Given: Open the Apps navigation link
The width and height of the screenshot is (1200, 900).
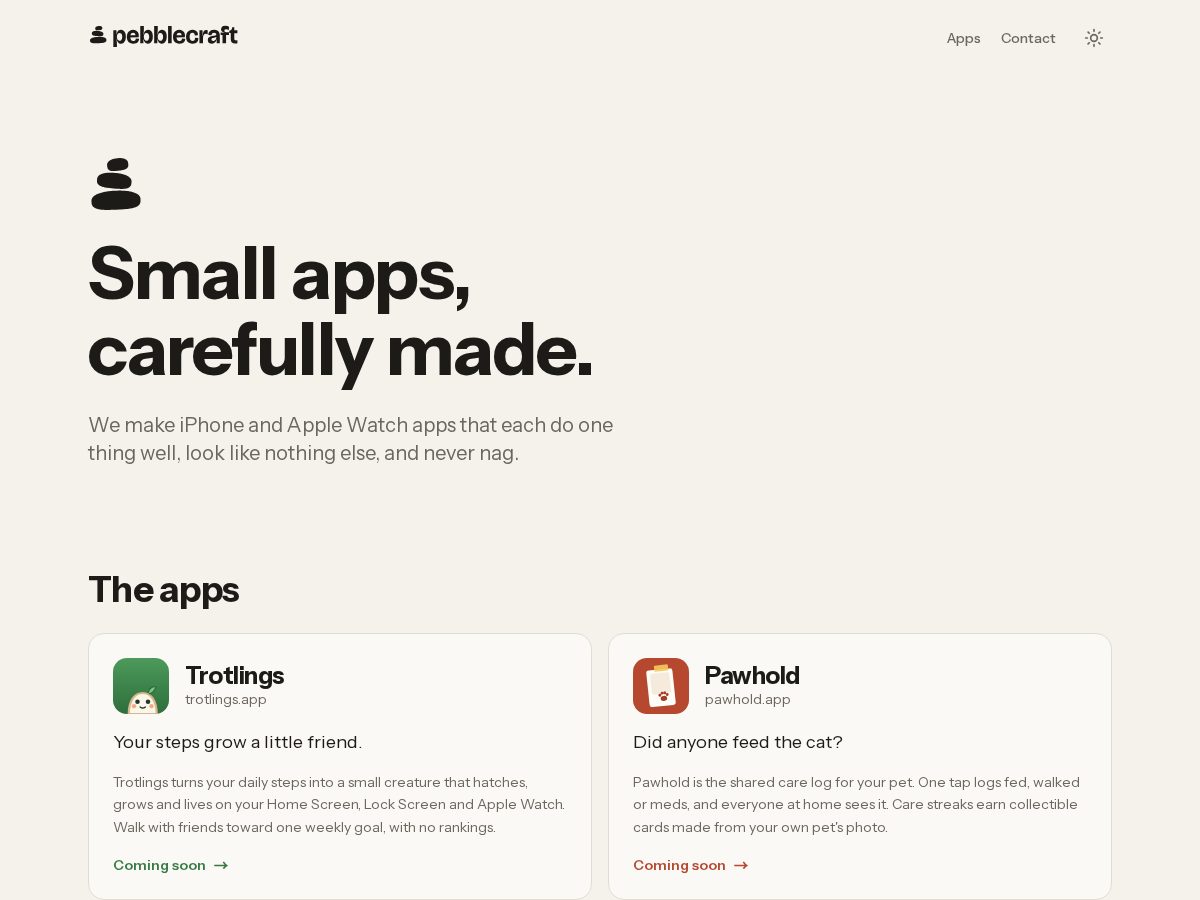Looking at the screenshot, I should 963,38.
